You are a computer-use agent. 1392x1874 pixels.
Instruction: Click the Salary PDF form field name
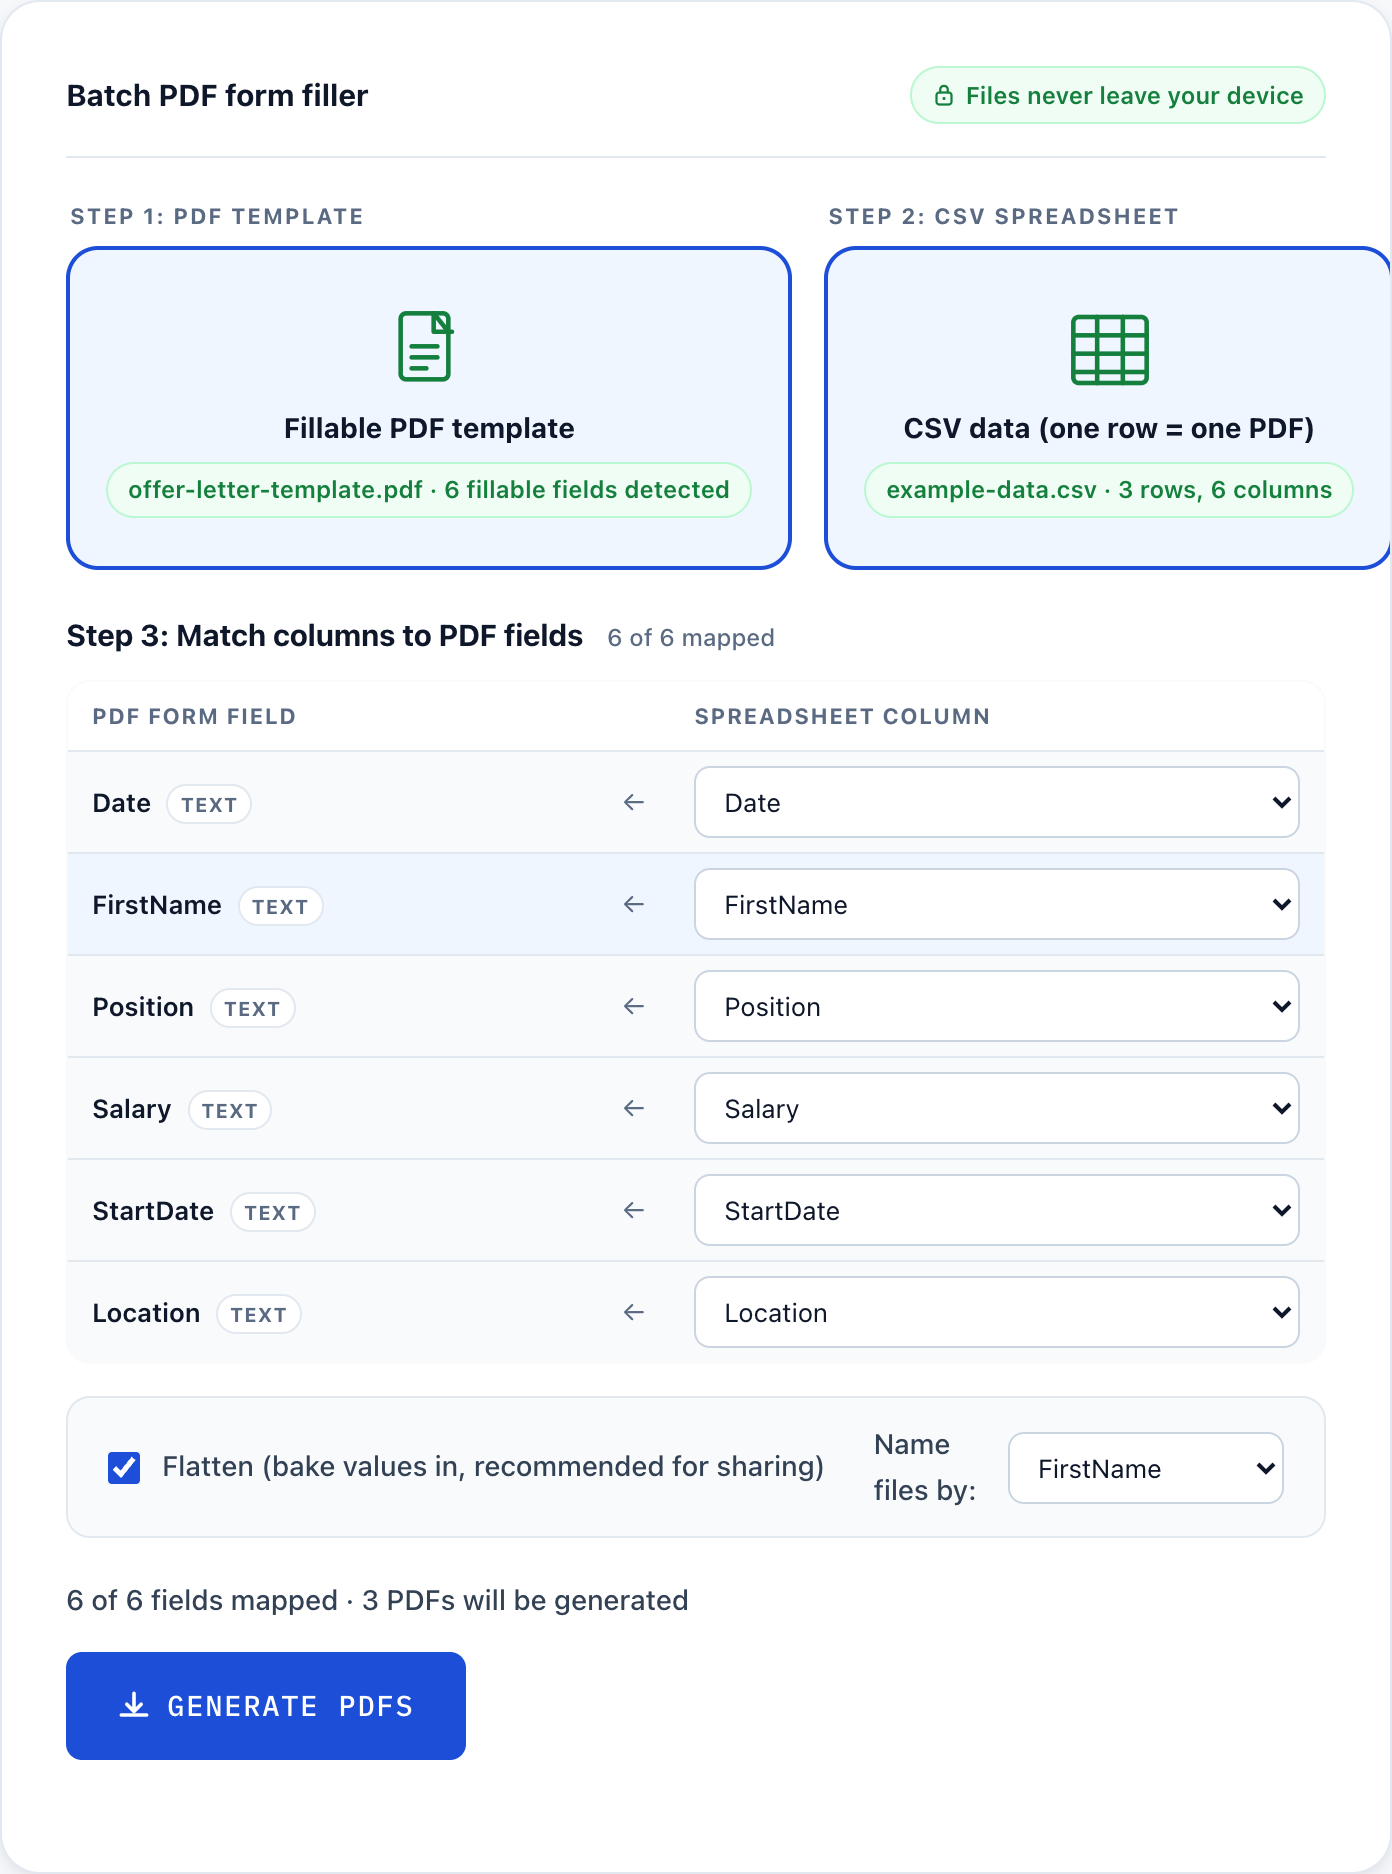point(132,1109)
